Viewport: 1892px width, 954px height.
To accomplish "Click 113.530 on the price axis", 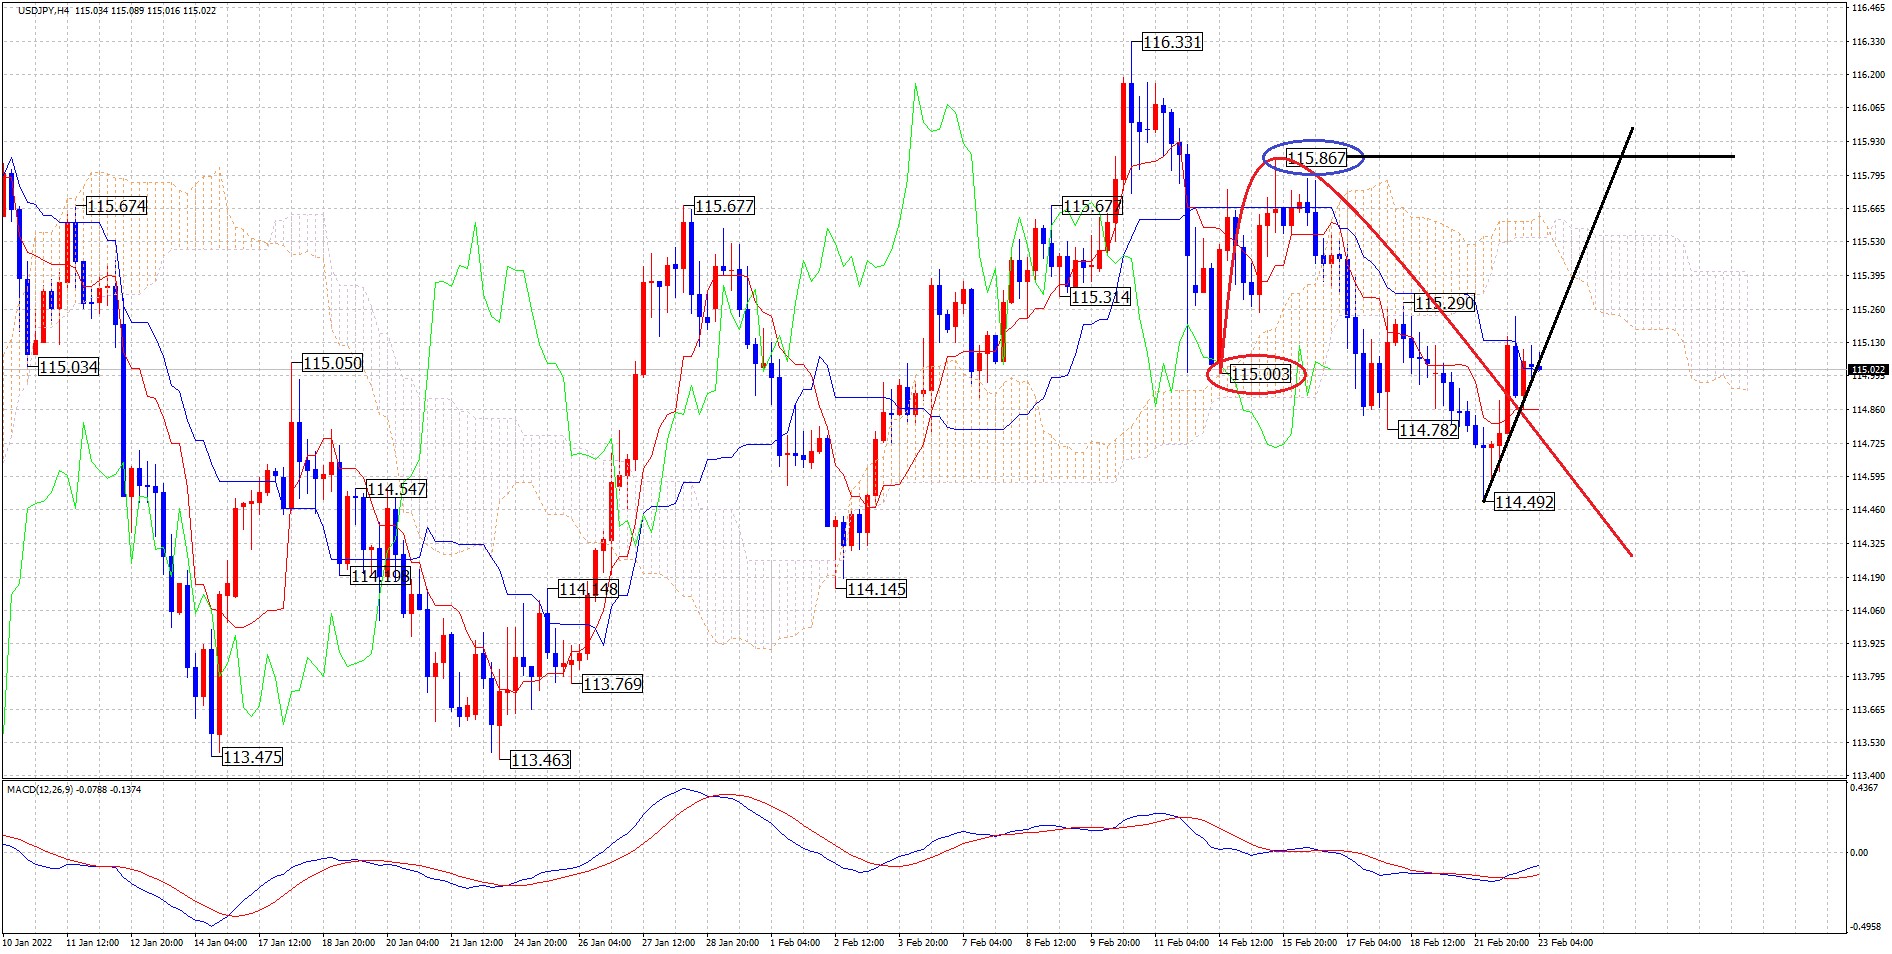I will (1868, 743).
